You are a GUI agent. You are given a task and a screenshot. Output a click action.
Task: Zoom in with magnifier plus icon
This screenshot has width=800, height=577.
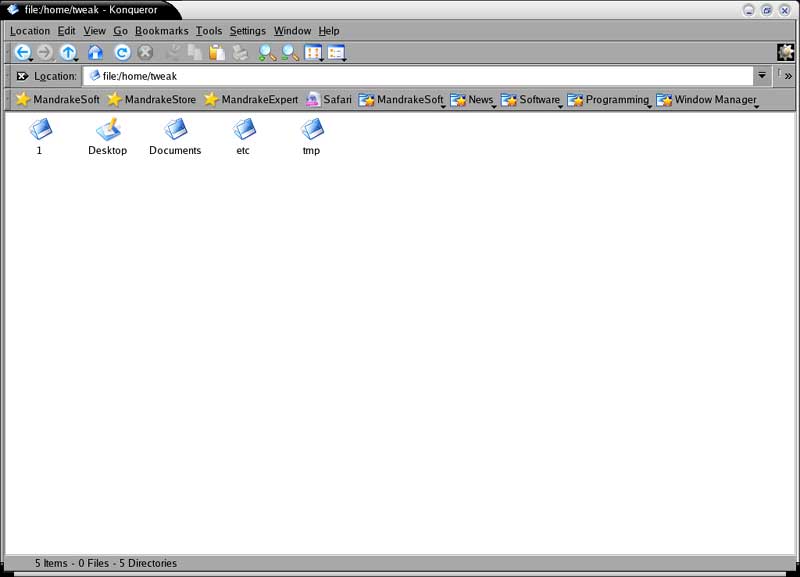coord(267,53)
